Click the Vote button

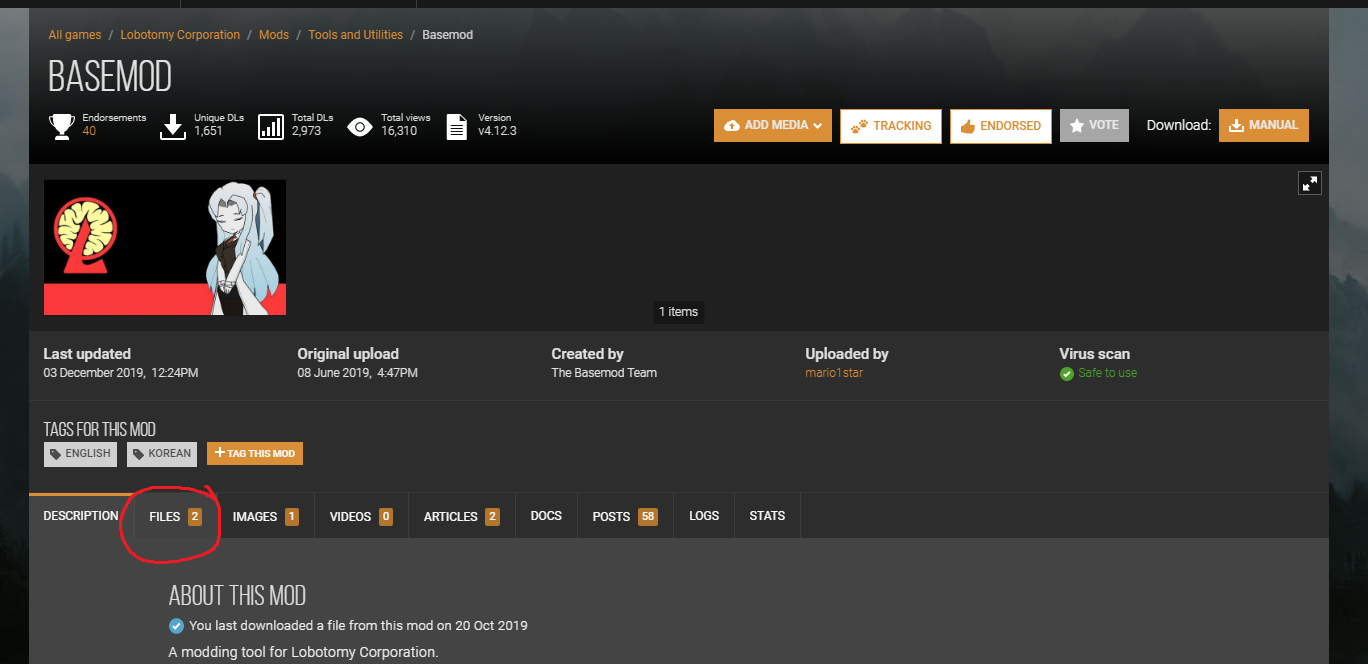click(1094, 125)
